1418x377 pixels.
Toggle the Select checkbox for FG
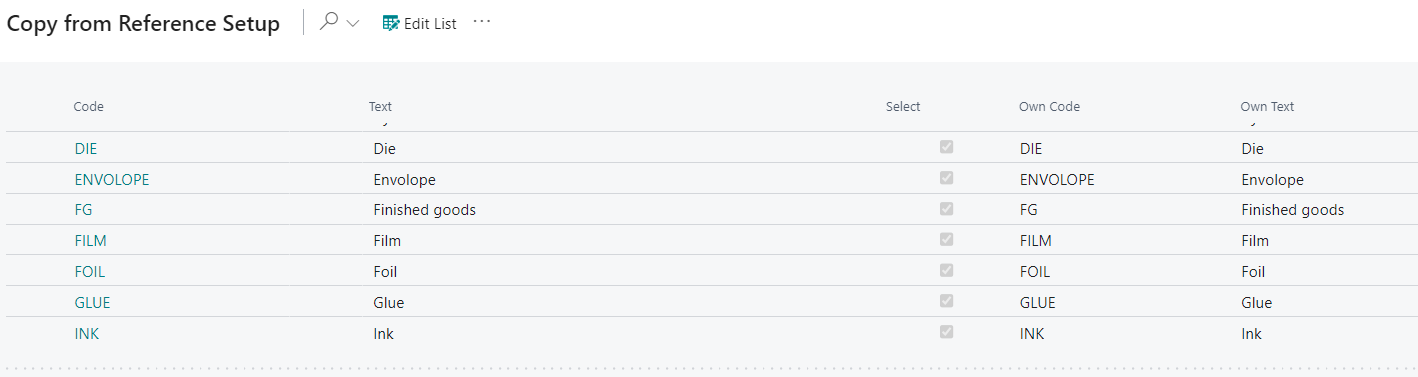click(x=946, y=209)
